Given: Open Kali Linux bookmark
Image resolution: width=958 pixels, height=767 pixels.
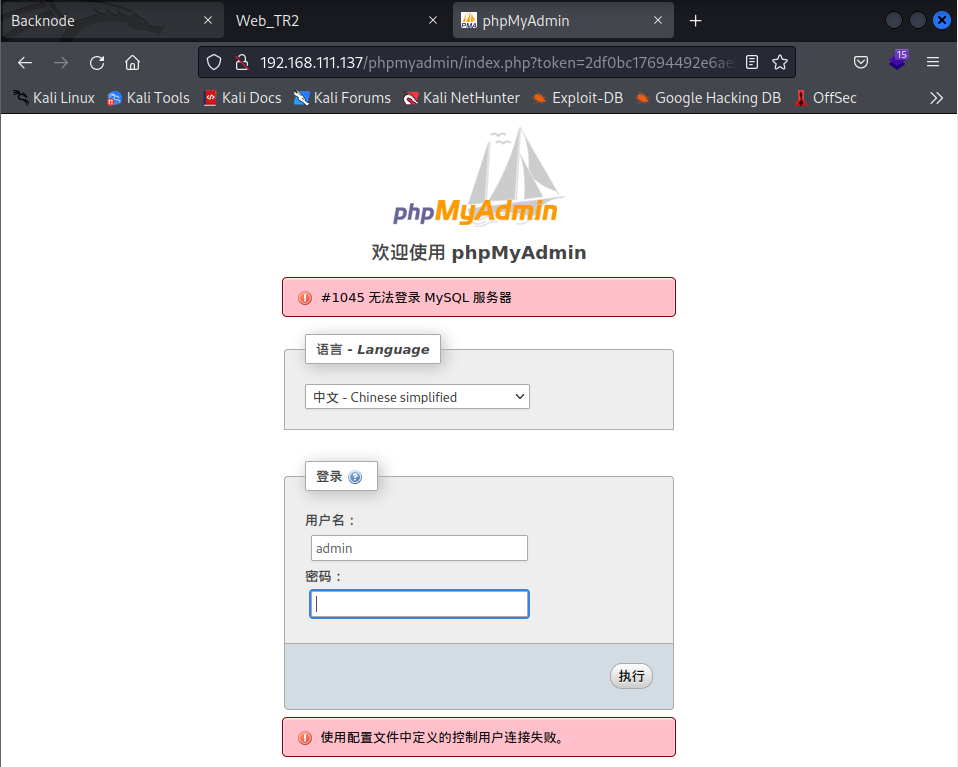Looking at the screenshot, I should pos(54,98).
